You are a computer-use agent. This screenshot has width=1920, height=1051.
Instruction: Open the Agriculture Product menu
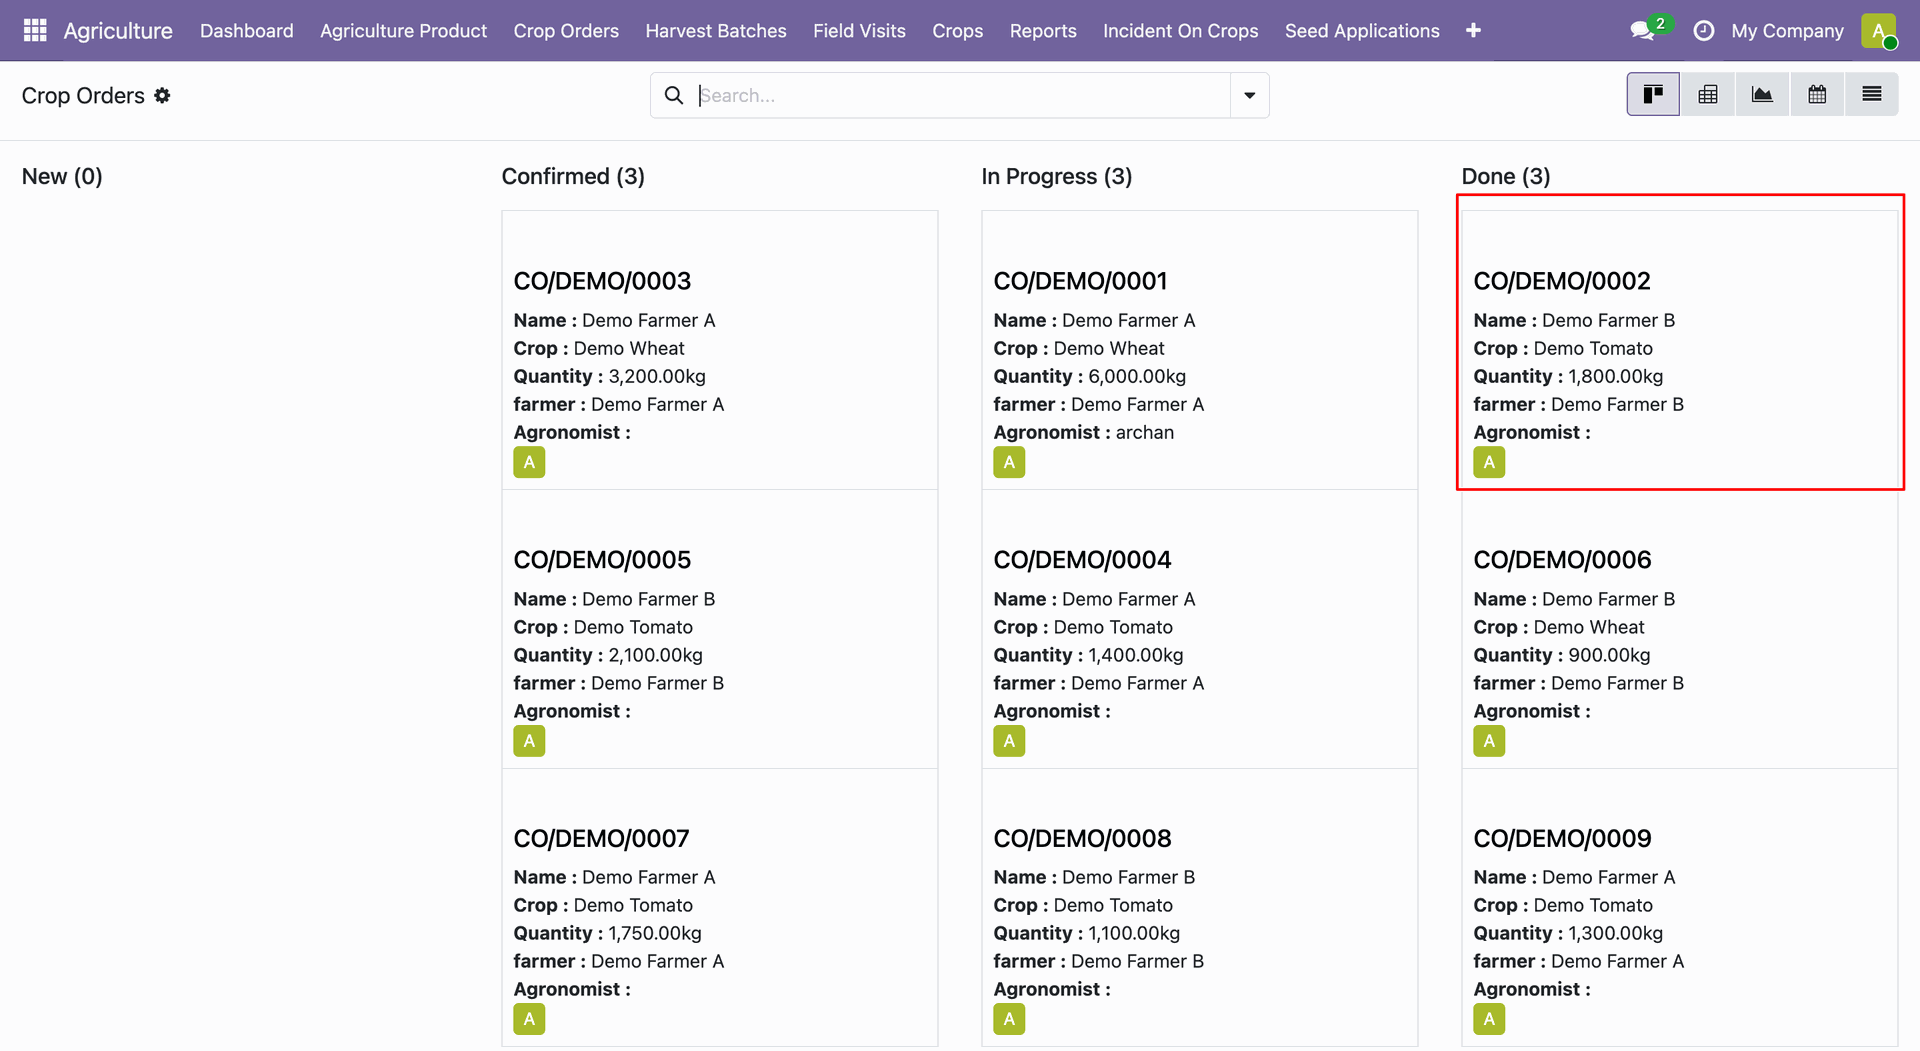coord(404,31)
